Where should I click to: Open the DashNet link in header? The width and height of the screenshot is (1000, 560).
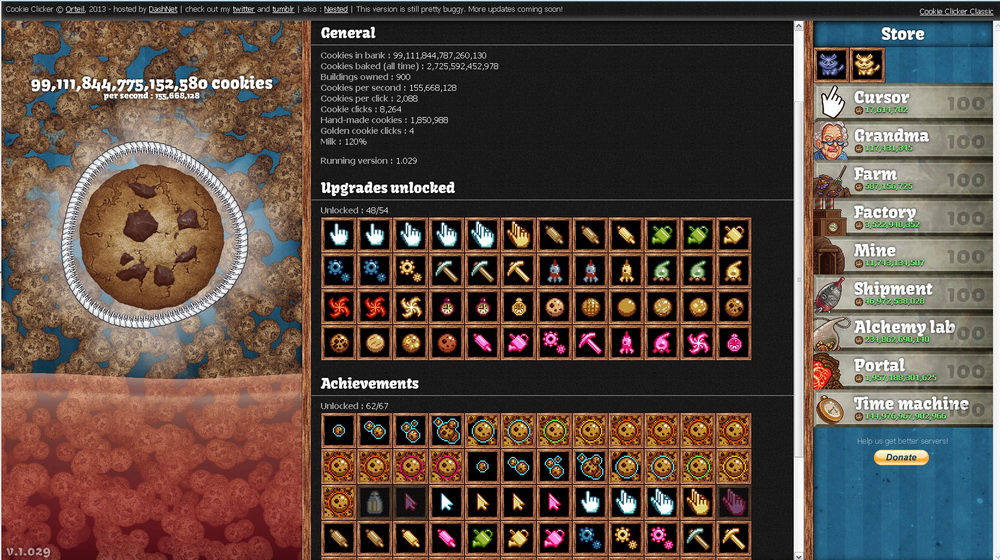click(x=163, y=10)
